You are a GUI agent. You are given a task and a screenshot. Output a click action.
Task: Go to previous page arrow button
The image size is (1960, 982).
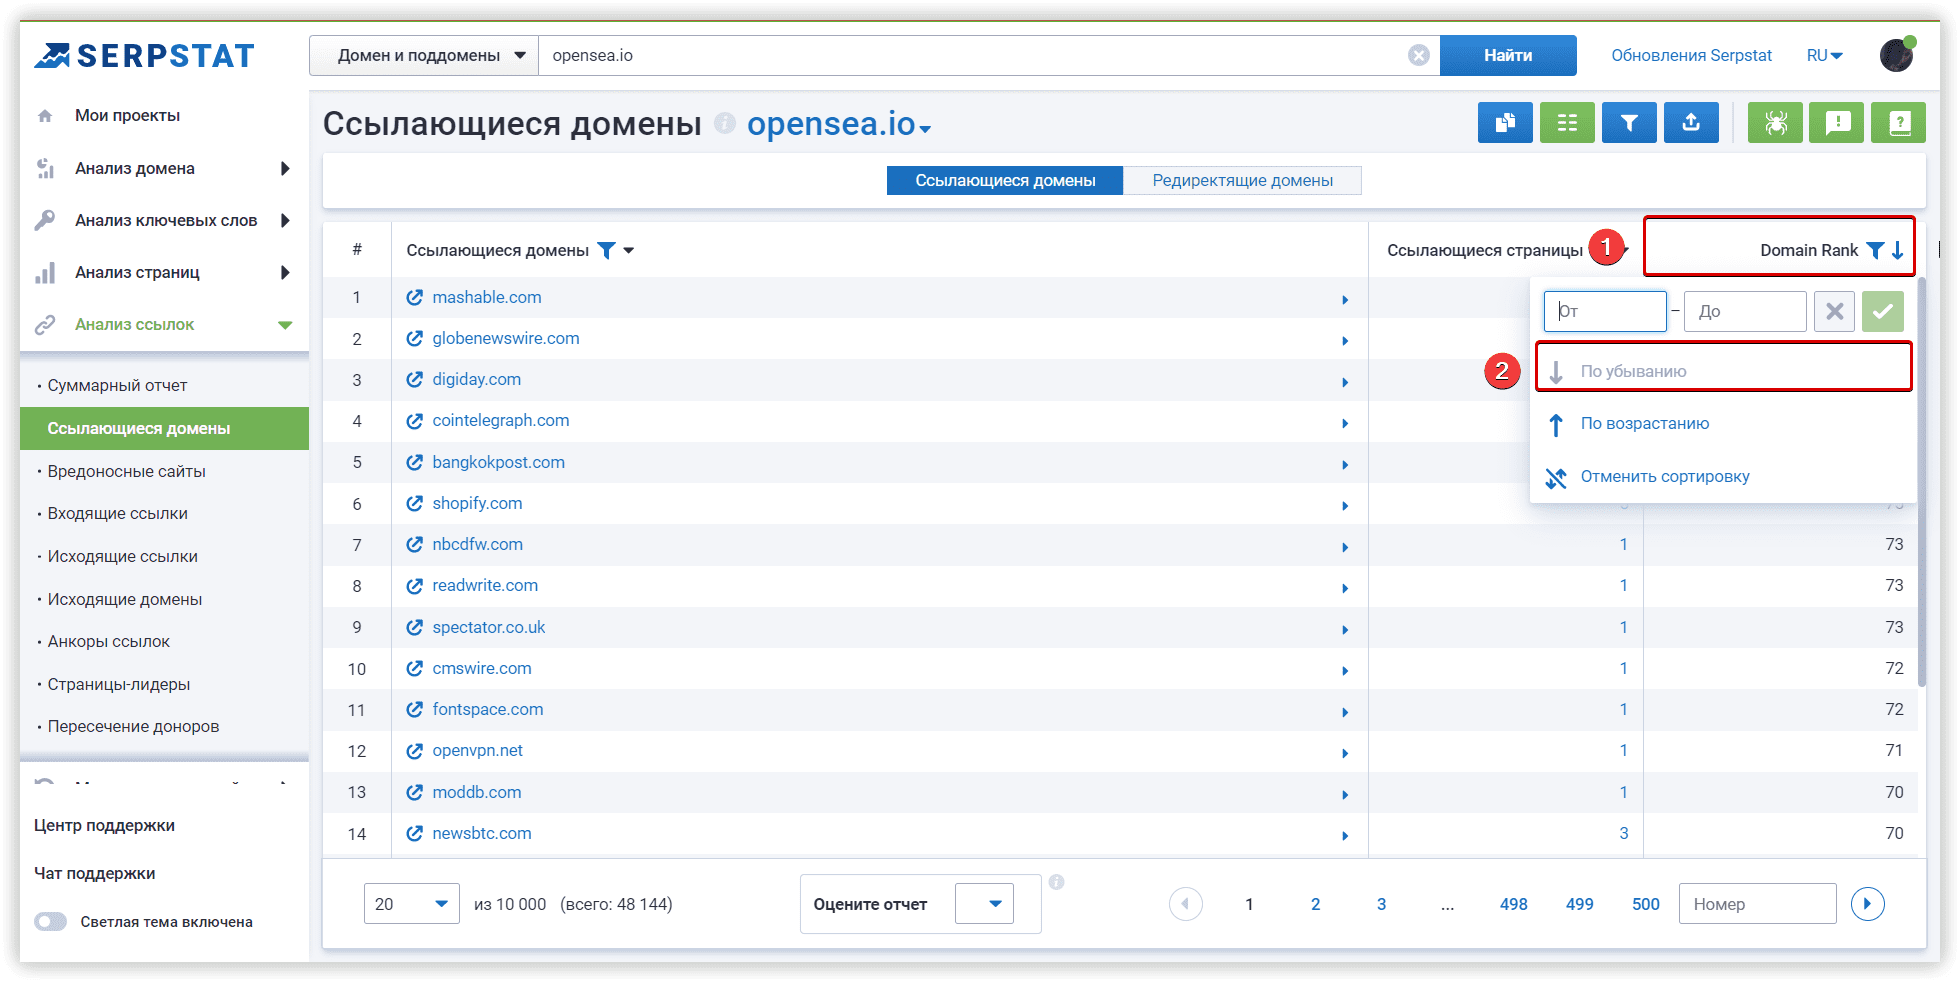[1186, 904]
